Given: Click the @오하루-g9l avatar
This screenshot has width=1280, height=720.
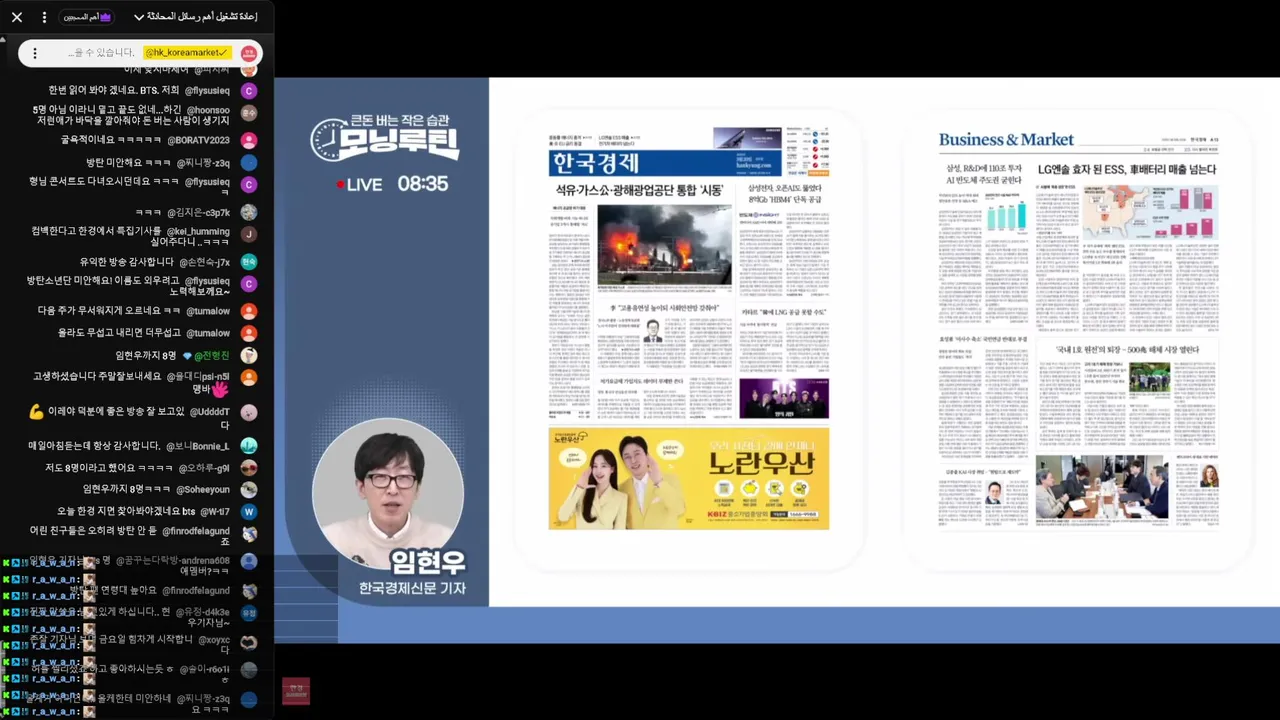Looking at the screenshot, I should click(249, 468).
